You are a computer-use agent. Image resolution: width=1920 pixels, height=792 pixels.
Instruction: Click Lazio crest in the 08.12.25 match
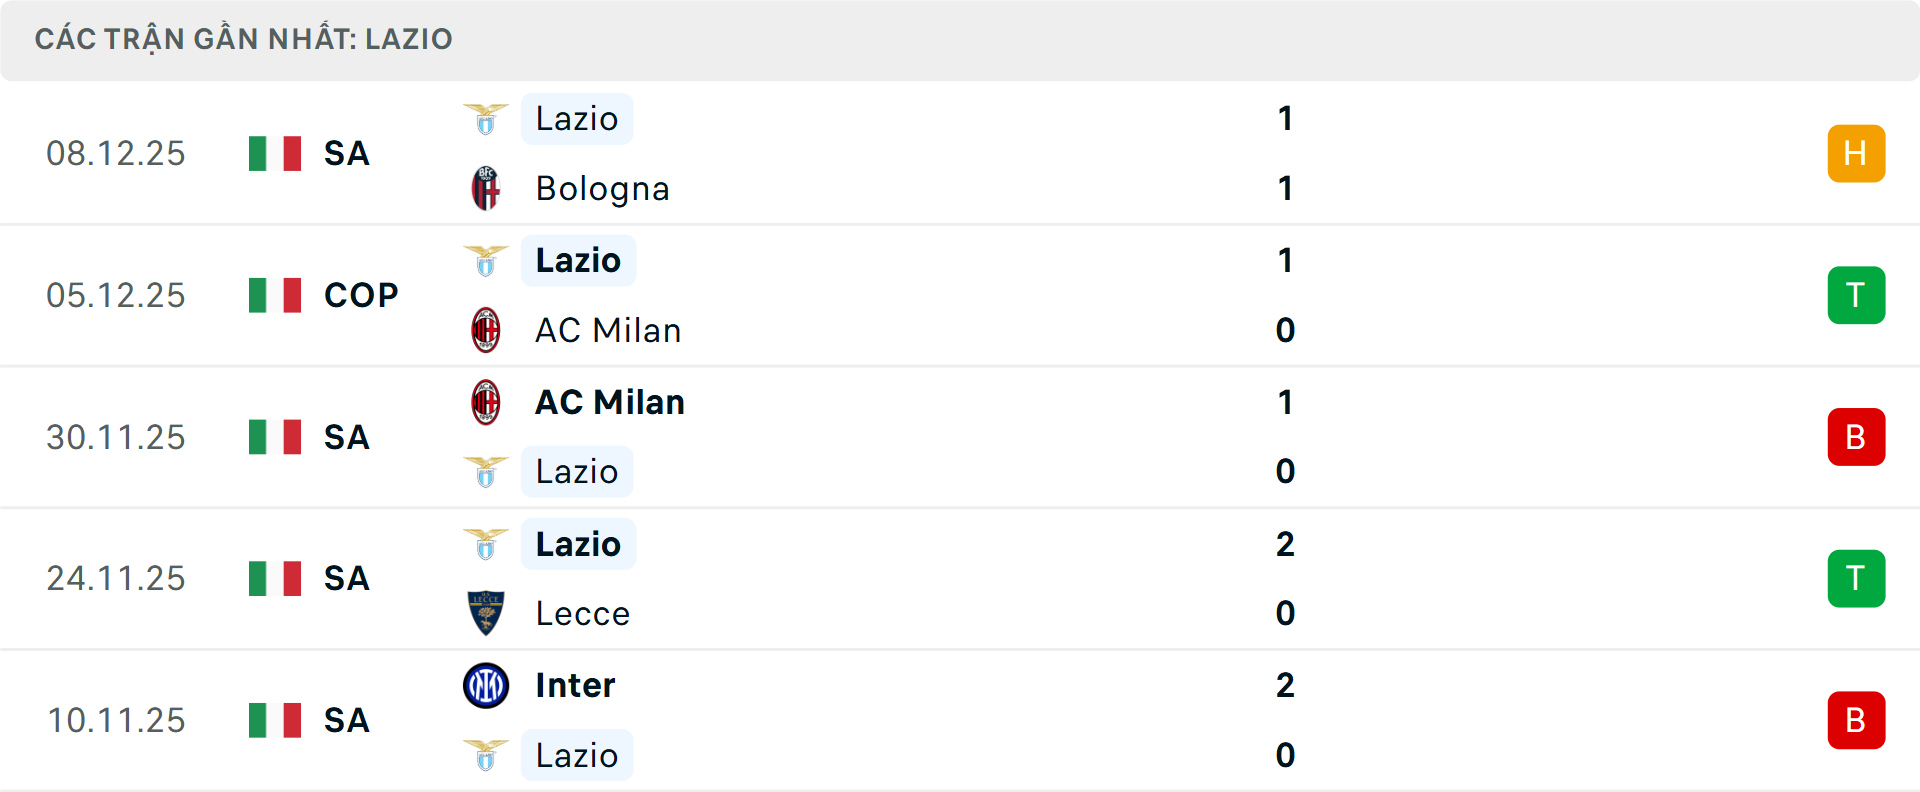486,119
